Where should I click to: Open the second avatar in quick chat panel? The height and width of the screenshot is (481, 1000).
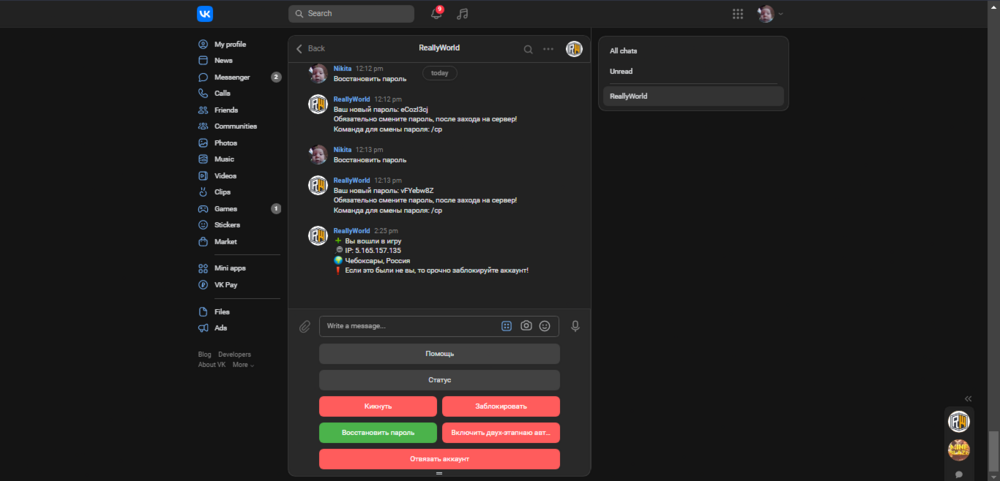[959, 450]
